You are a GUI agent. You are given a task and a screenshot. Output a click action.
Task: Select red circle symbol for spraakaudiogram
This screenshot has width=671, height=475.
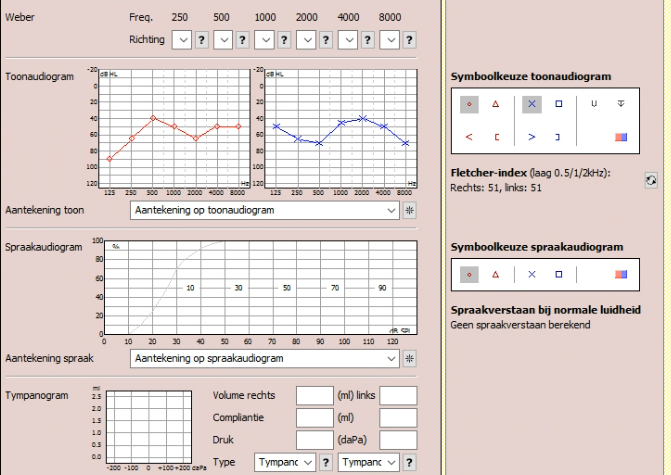[x=469, y=274]
